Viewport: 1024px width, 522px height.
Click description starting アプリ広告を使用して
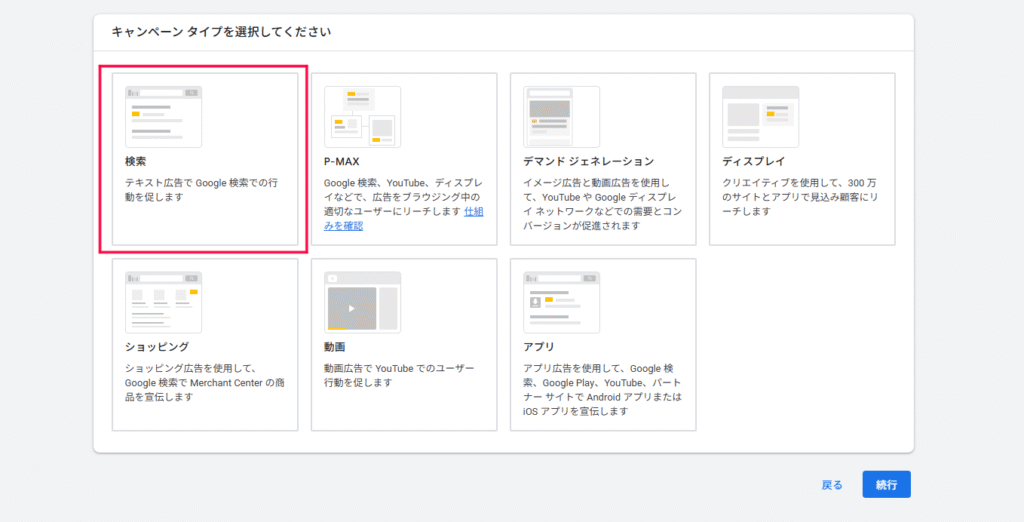(x=602, y=390)
